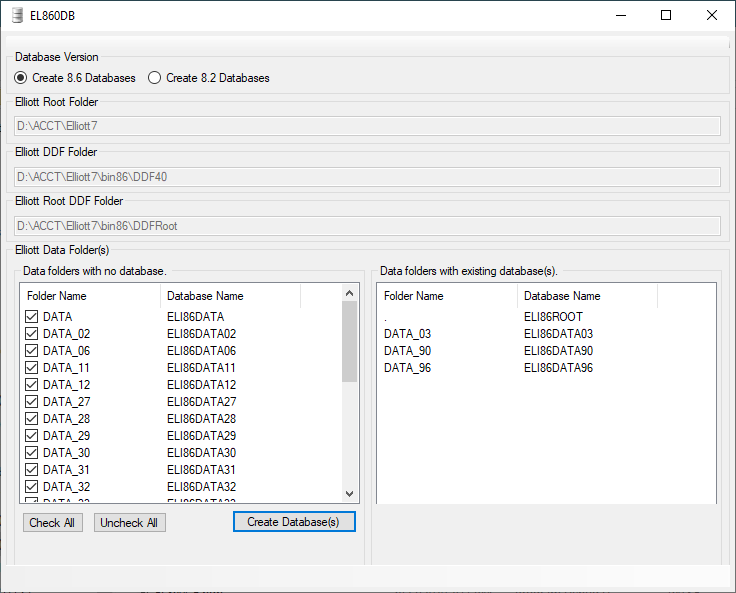Click the ELI86DATA90 database name
736x593 pixels.
(x=558, y=350)
